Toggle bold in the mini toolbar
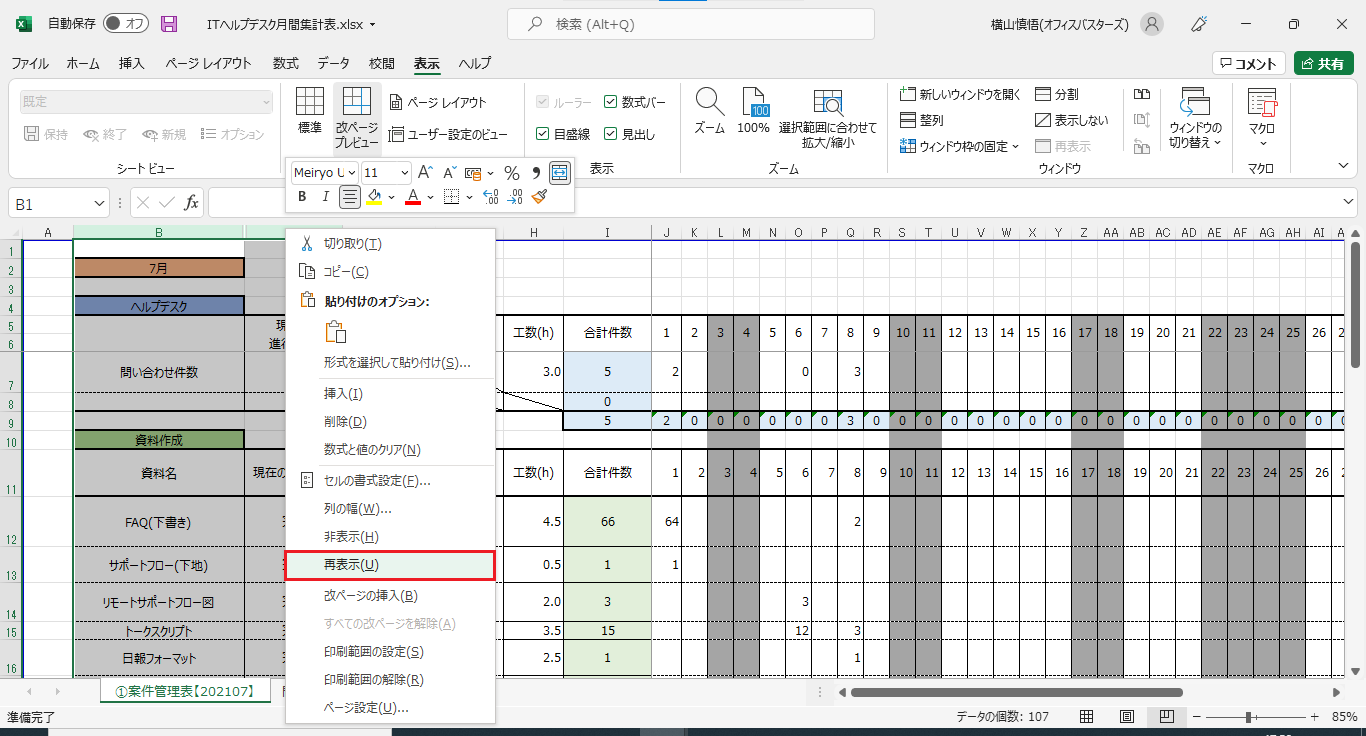This screenshot has width=1366, height=736. pos(302,197)
